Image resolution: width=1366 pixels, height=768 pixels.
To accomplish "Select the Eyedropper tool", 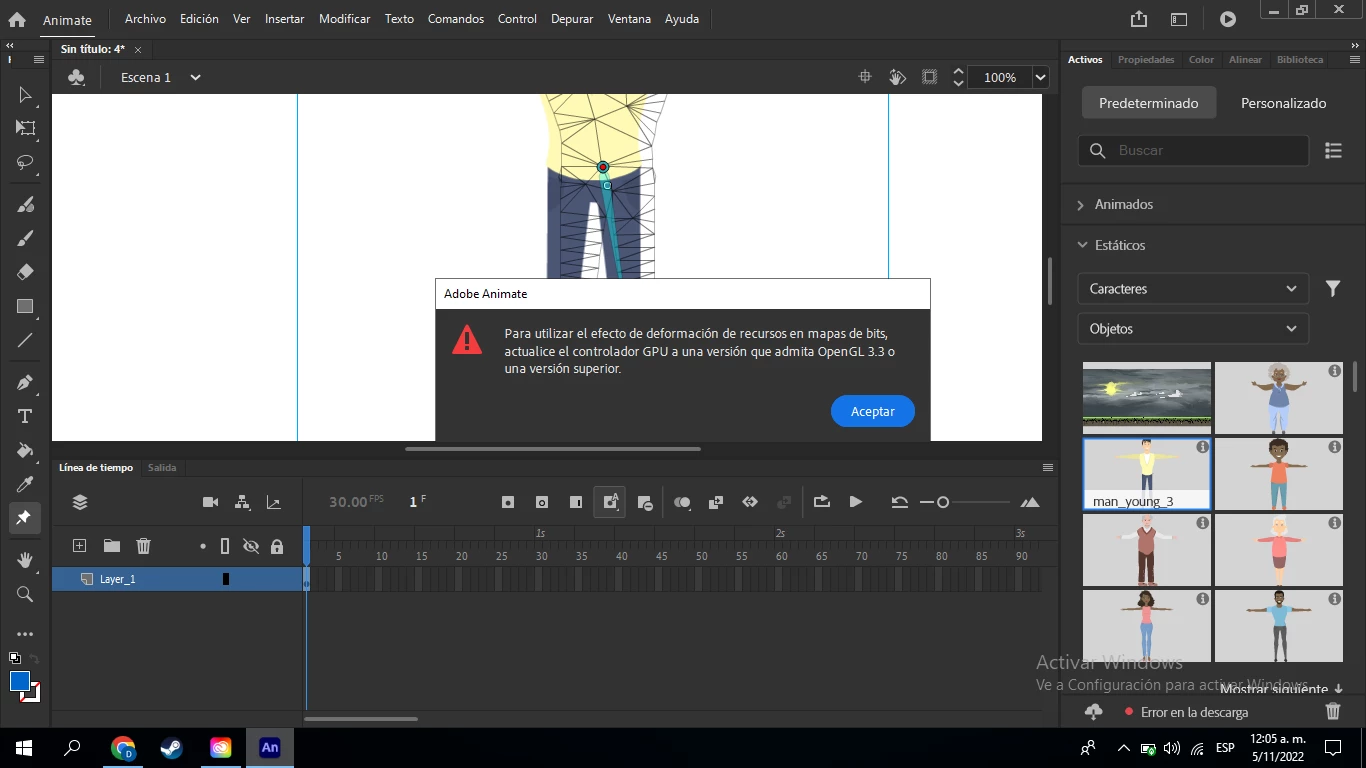I will click(x=26, y=485).
